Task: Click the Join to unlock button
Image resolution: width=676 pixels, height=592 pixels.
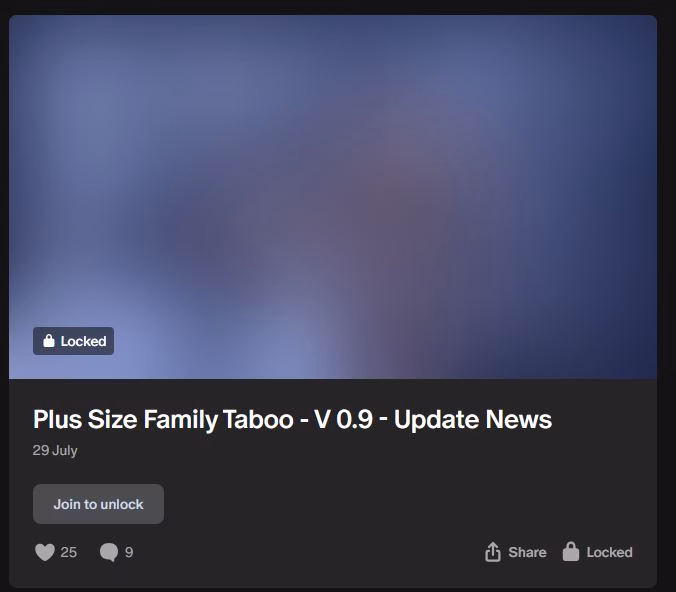Action: tap(98, 504)
